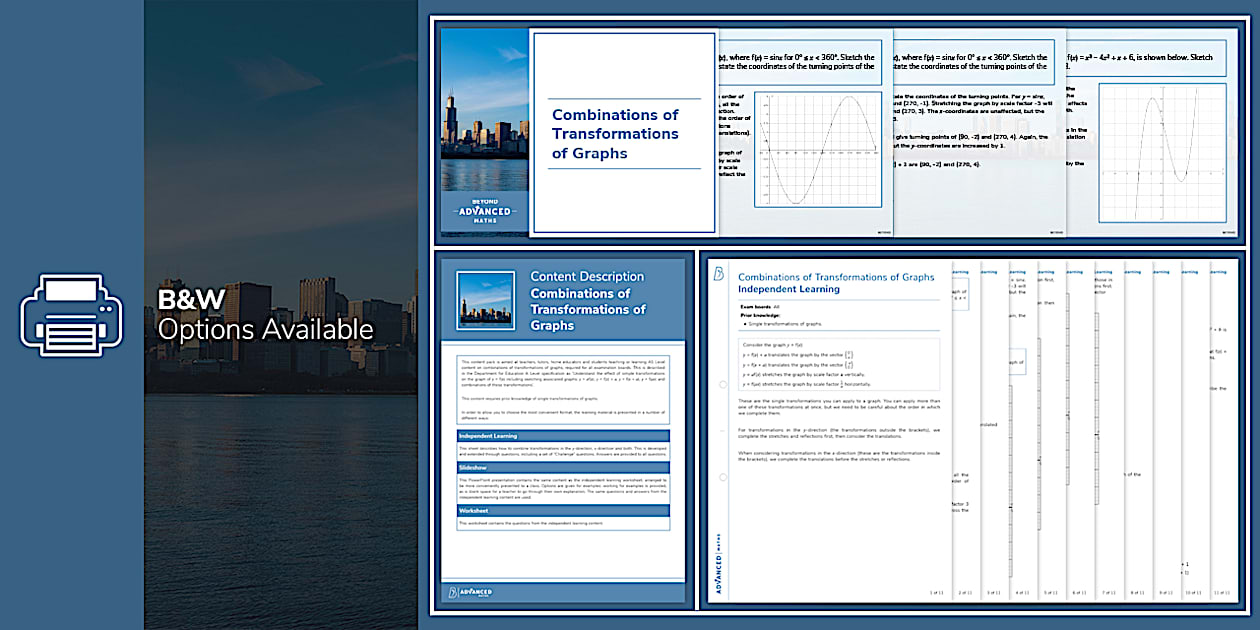
Task: Select the sine curve graph preview
Action: click(x=817, y=152)
